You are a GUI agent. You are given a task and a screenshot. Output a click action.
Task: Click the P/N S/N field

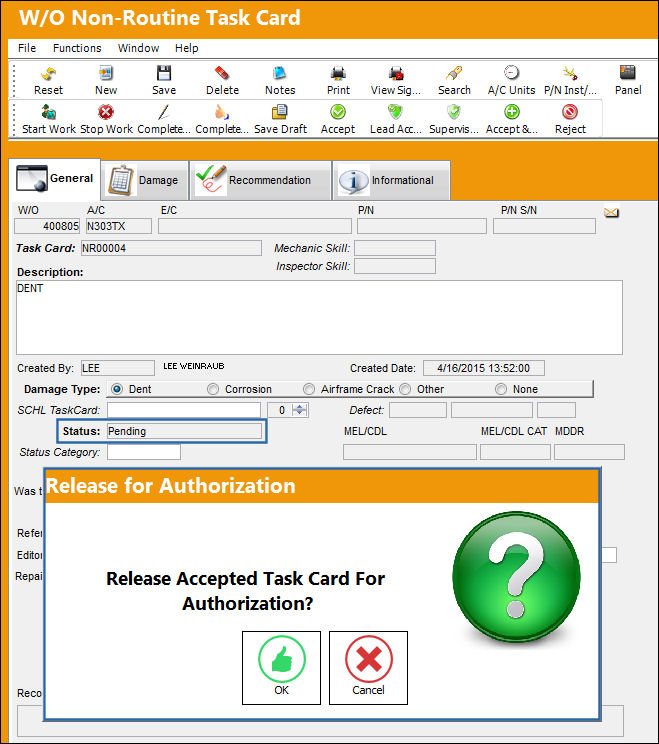(x=544, y=226)
